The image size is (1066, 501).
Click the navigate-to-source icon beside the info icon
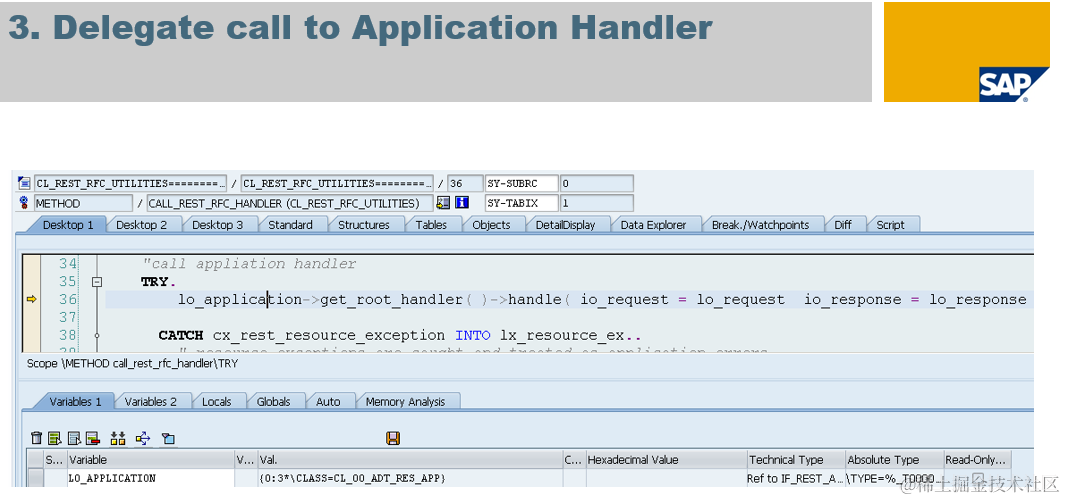coord(444,203)
